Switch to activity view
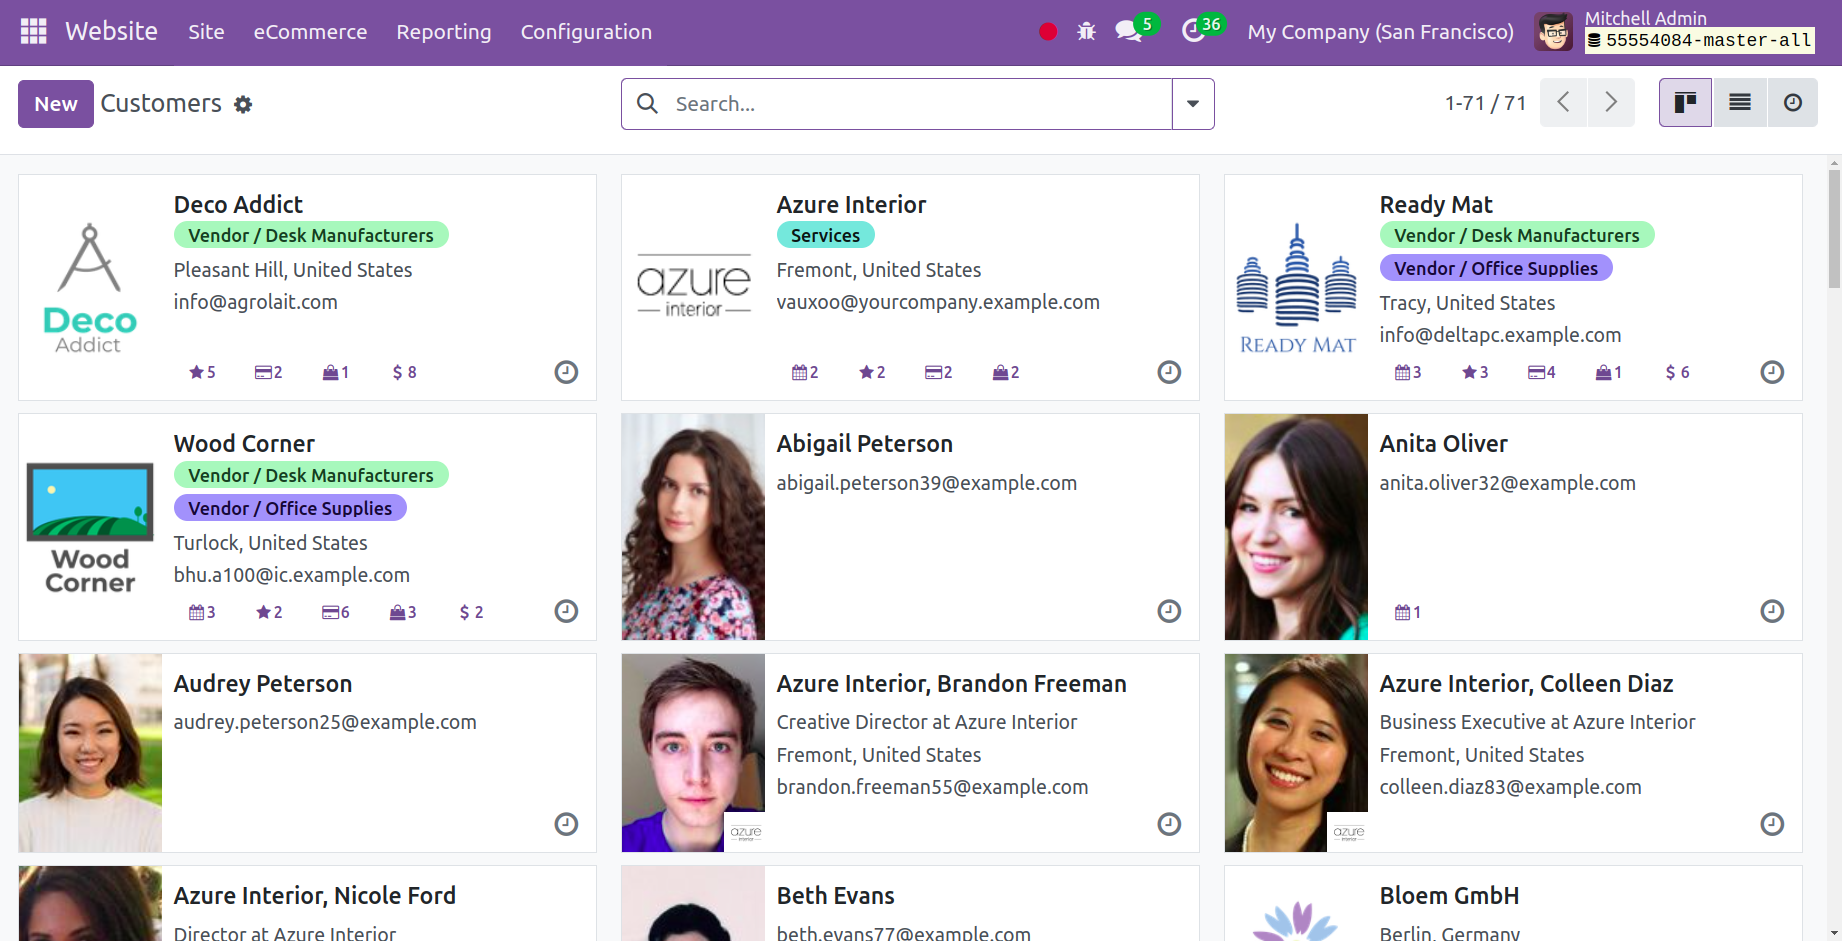This screenshot has width=1842, height=941. coord(1792,102)
